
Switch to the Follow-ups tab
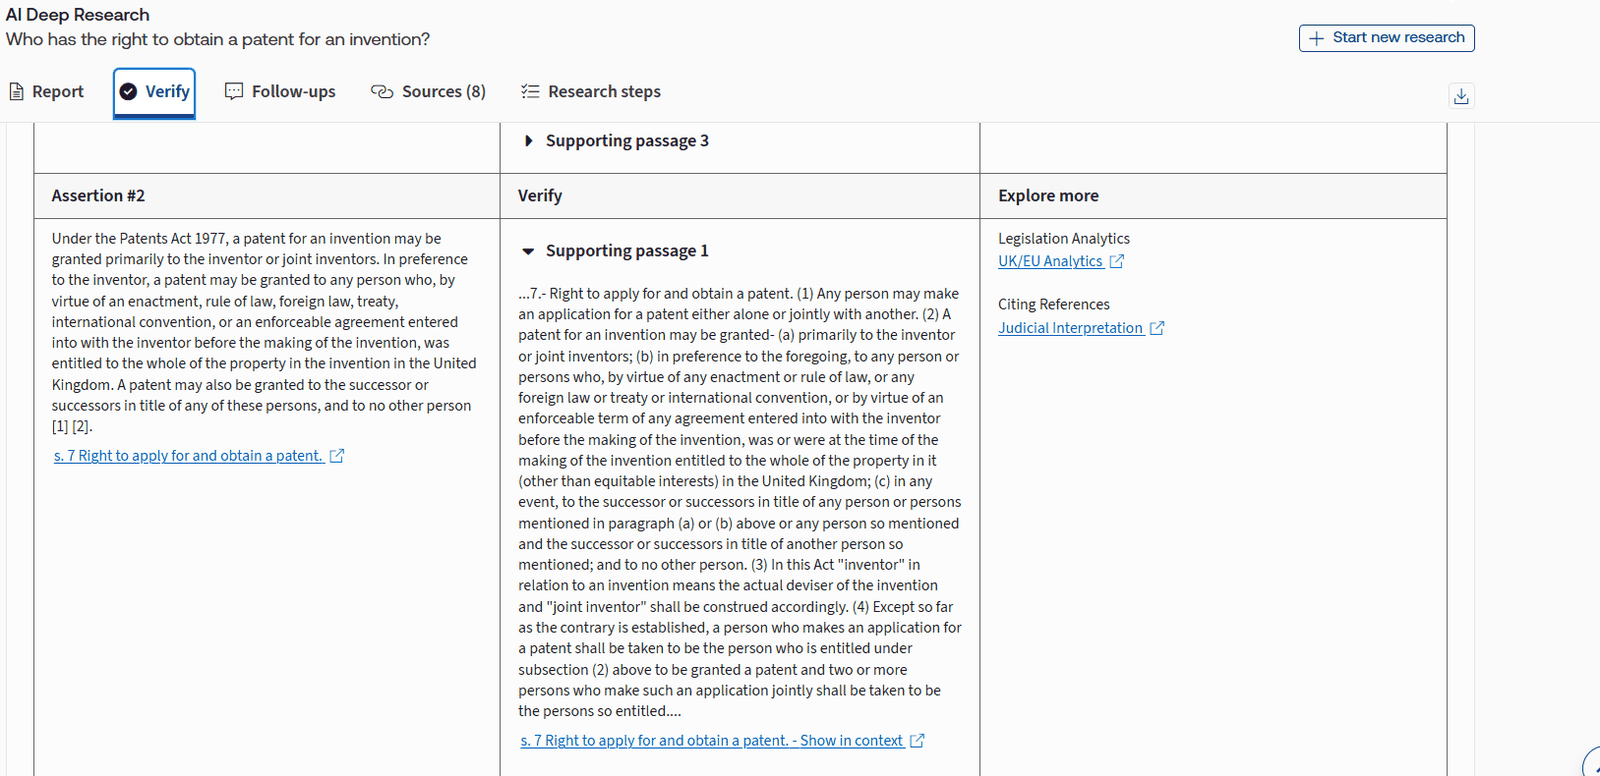pos(280,92)
